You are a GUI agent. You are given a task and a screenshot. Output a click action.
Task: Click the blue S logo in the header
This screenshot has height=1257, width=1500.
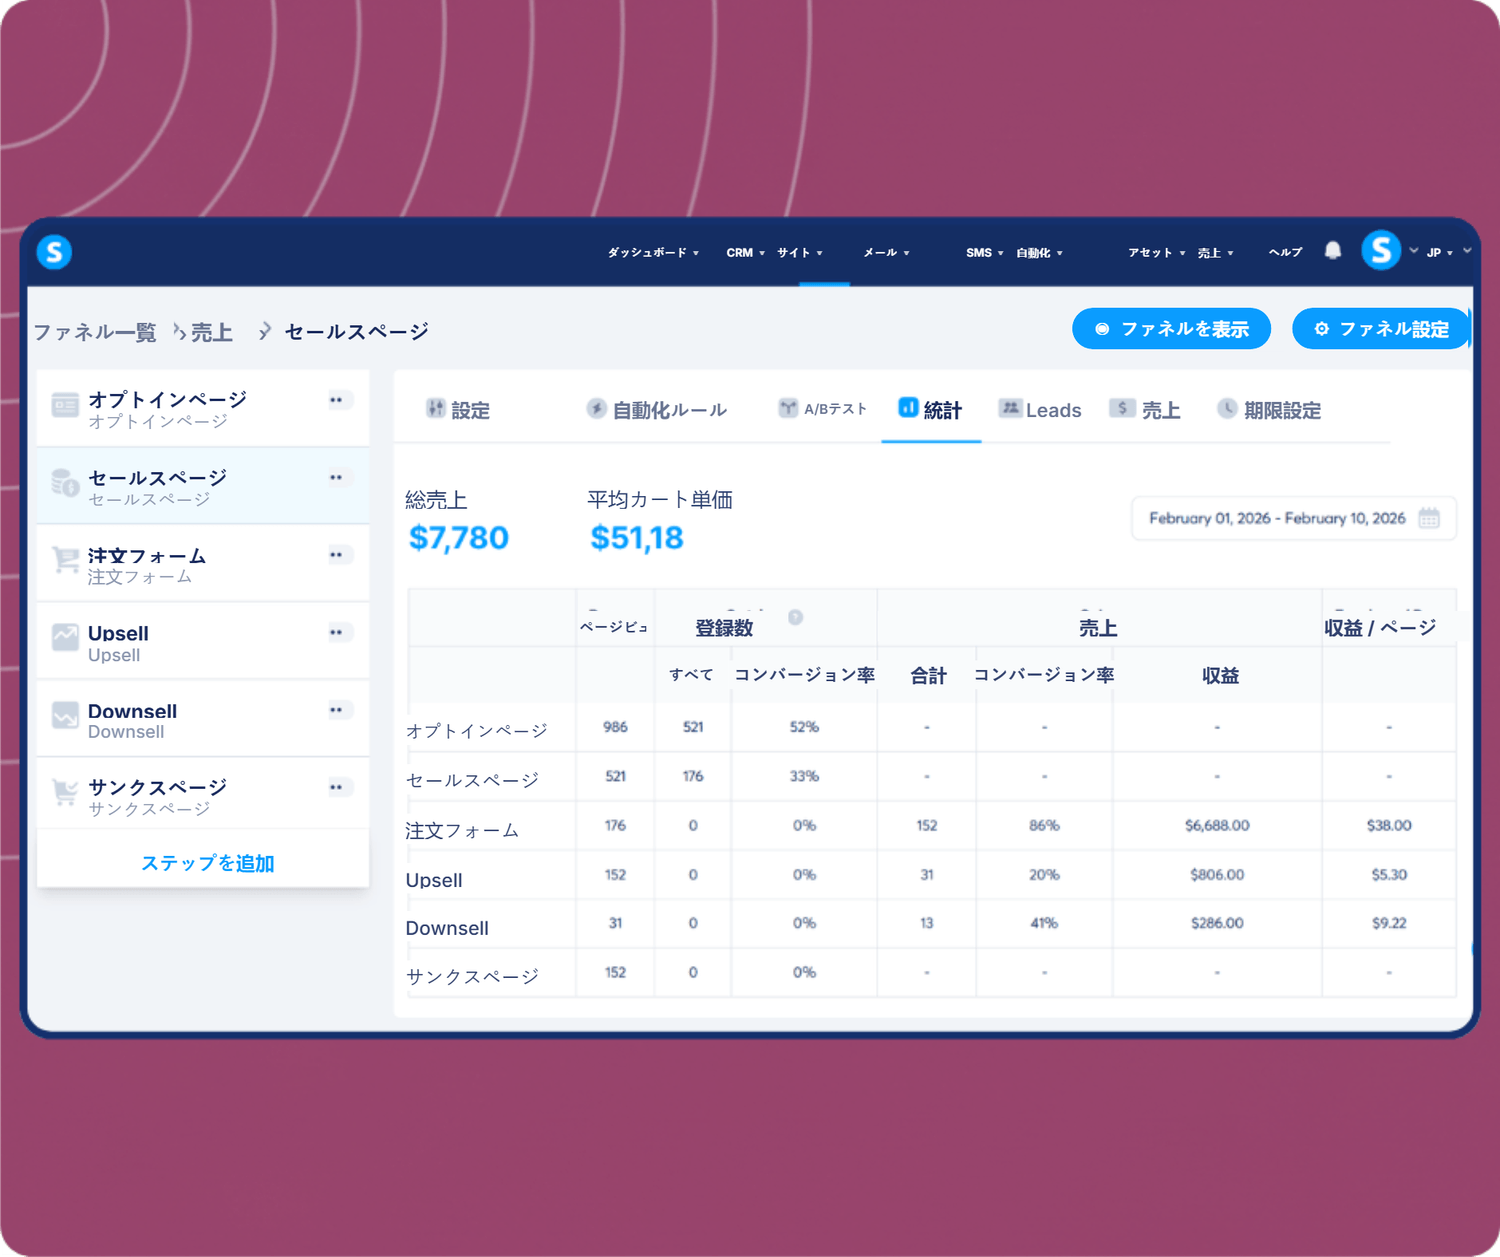point(54,252)
